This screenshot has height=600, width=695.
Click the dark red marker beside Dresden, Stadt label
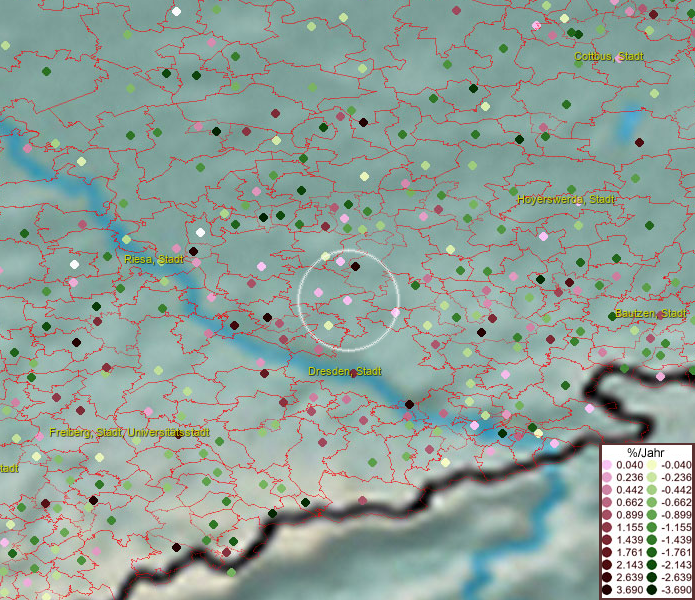point(353,374)
